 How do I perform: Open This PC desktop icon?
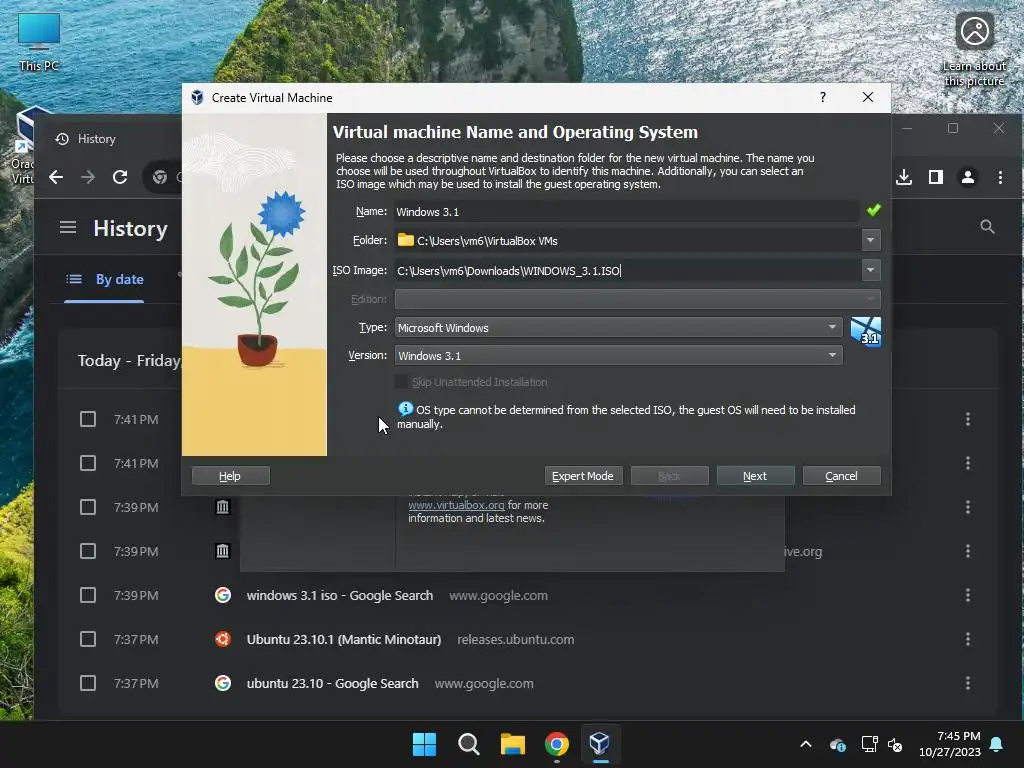(39, 42)
